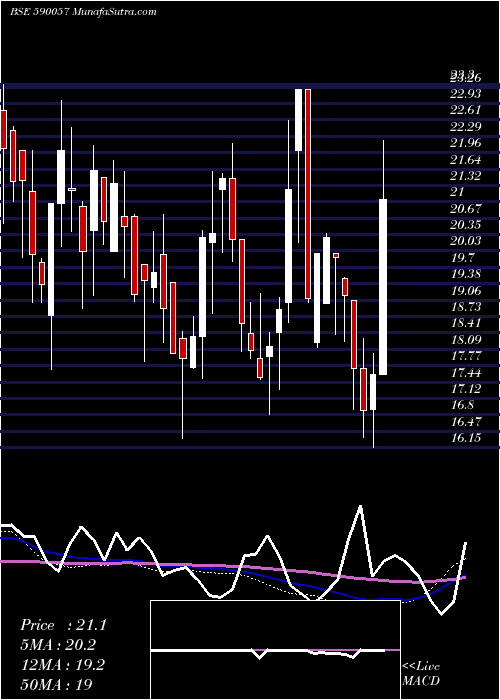
Task: Click the 50MA : 19 legend entry
Action: (56, 684)
